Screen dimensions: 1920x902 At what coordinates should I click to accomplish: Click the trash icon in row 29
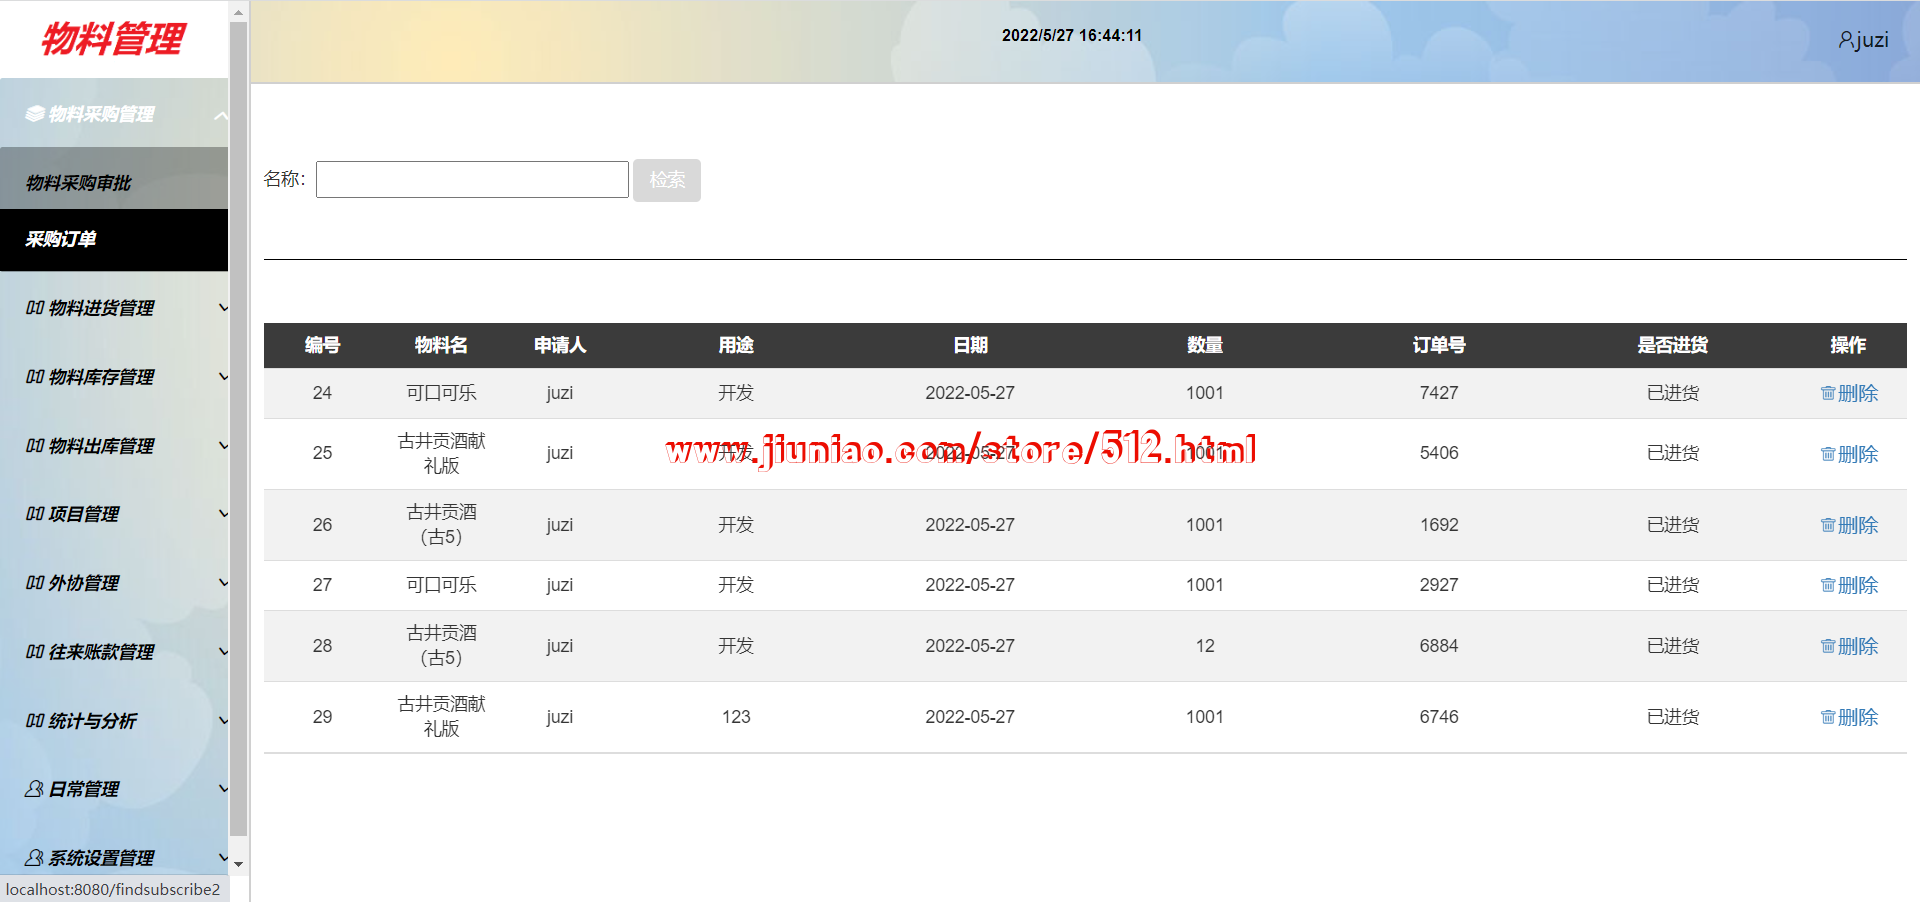1828,717
